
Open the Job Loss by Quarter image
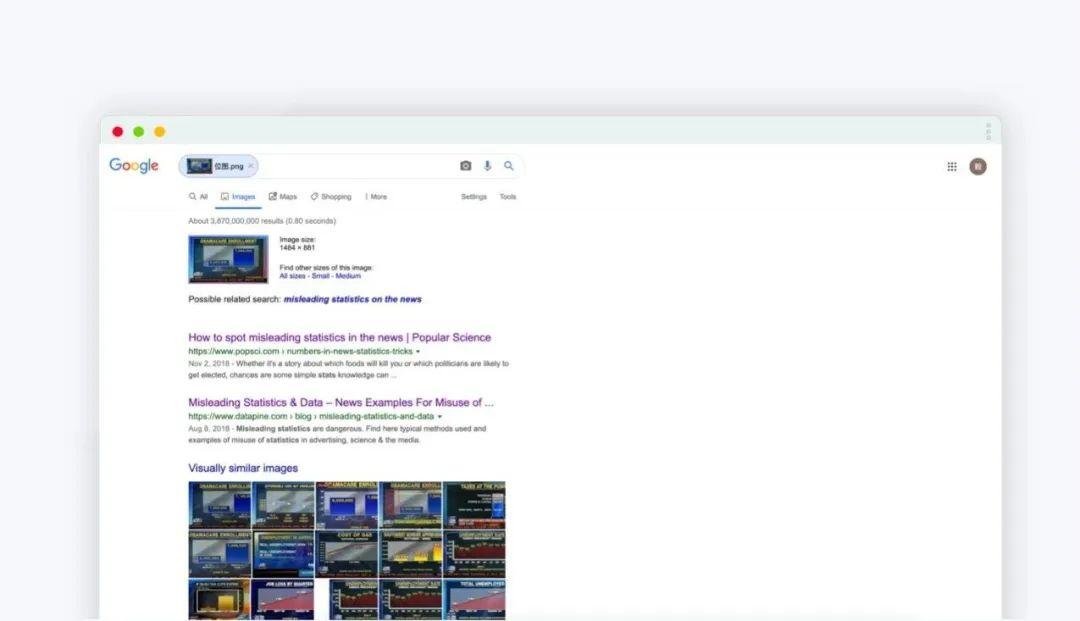282,600
